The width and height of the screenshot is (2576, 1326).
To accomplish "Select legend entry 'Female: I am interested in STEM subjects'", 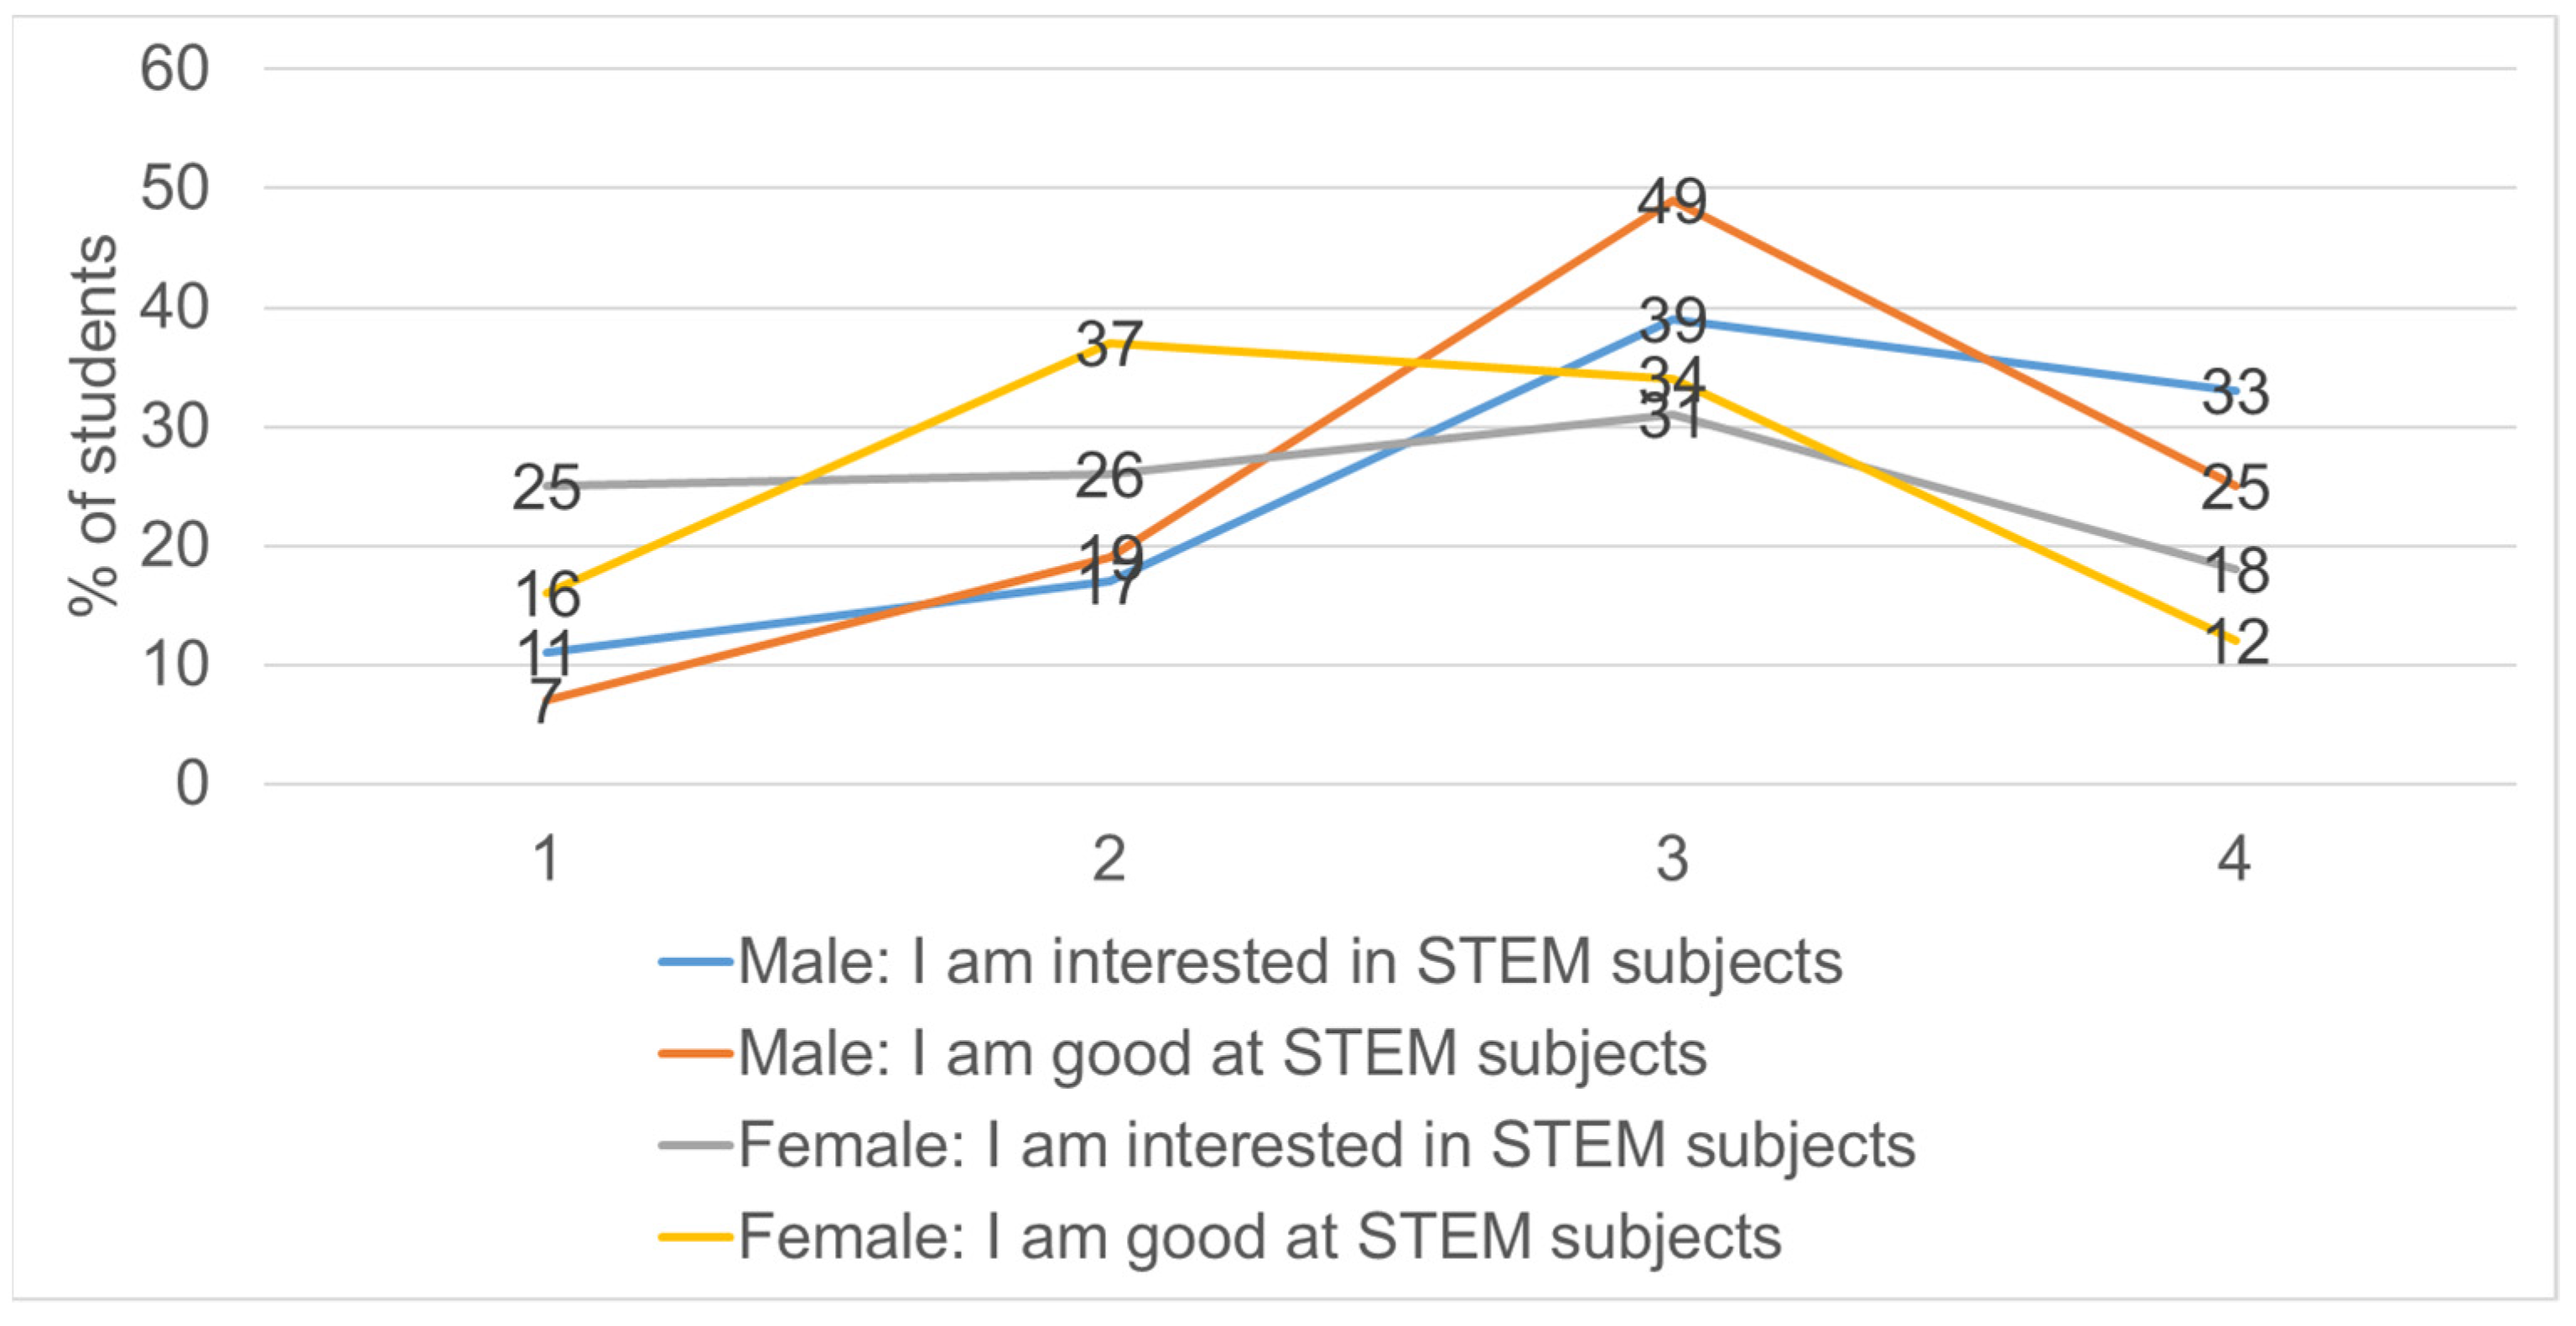I will coord(1326,1145).
